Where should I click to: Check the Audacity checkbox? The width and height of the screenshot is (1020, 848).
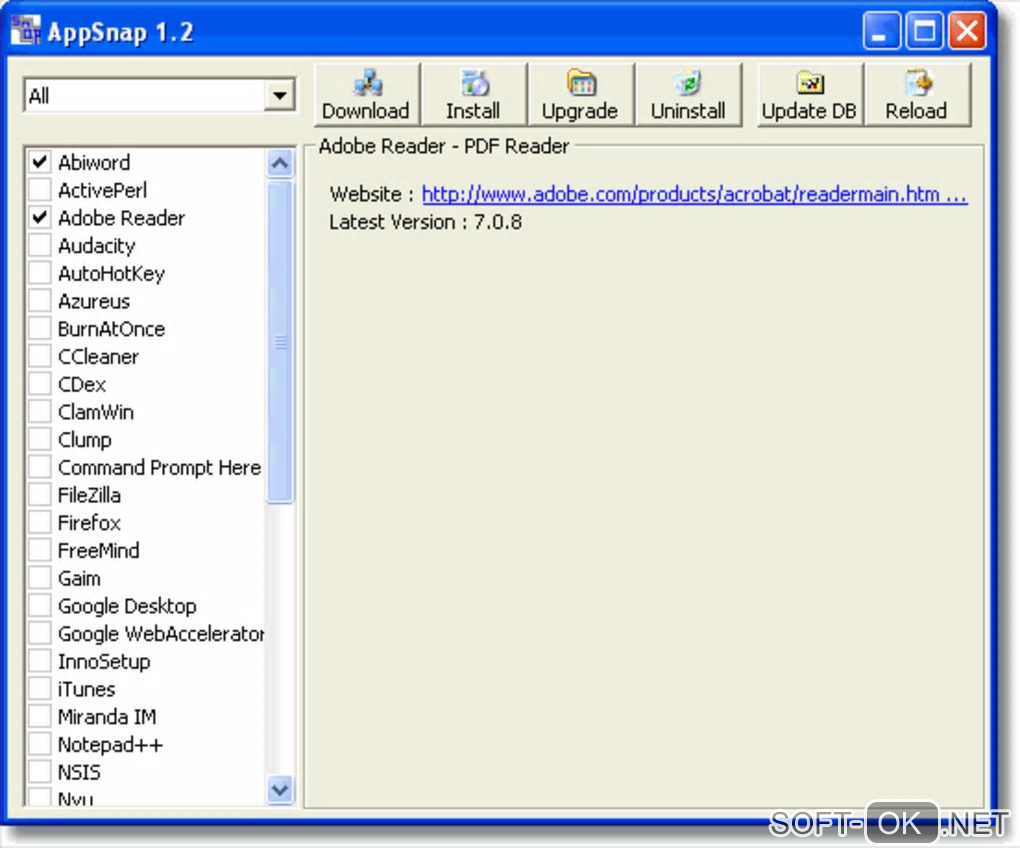click(x=40, y=245)
